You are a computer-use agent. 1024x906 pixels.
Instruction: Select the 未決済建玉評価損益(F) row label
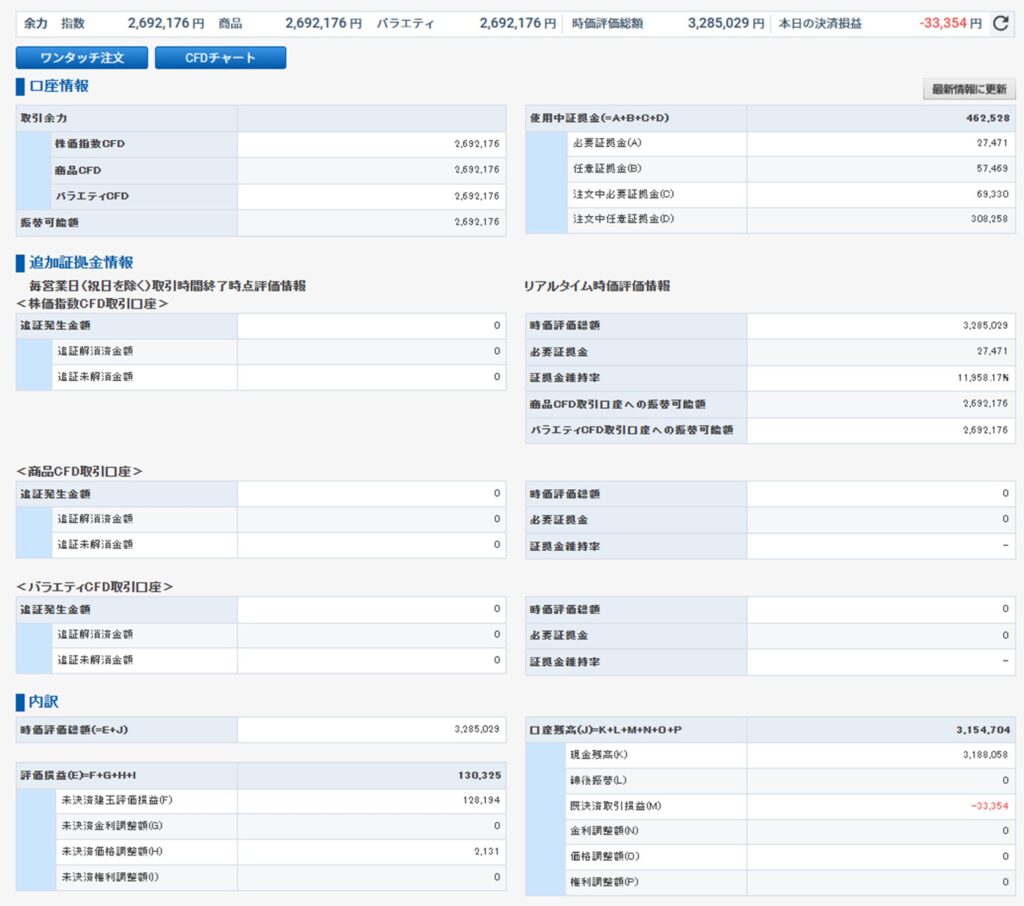click(117, 800)
